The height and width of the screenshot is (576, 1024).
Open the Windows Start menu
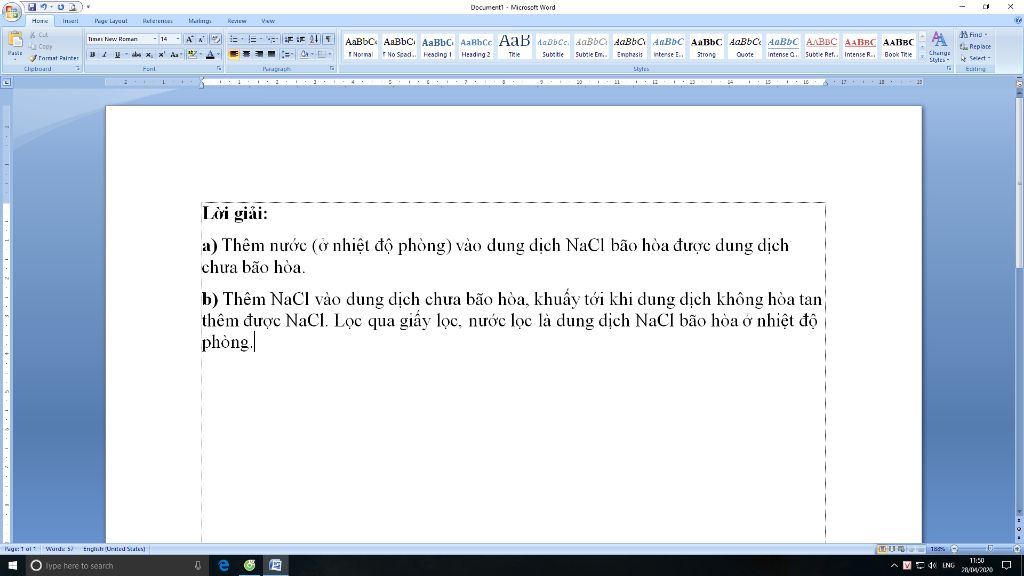pyautogui.click(x=12, y=566)
